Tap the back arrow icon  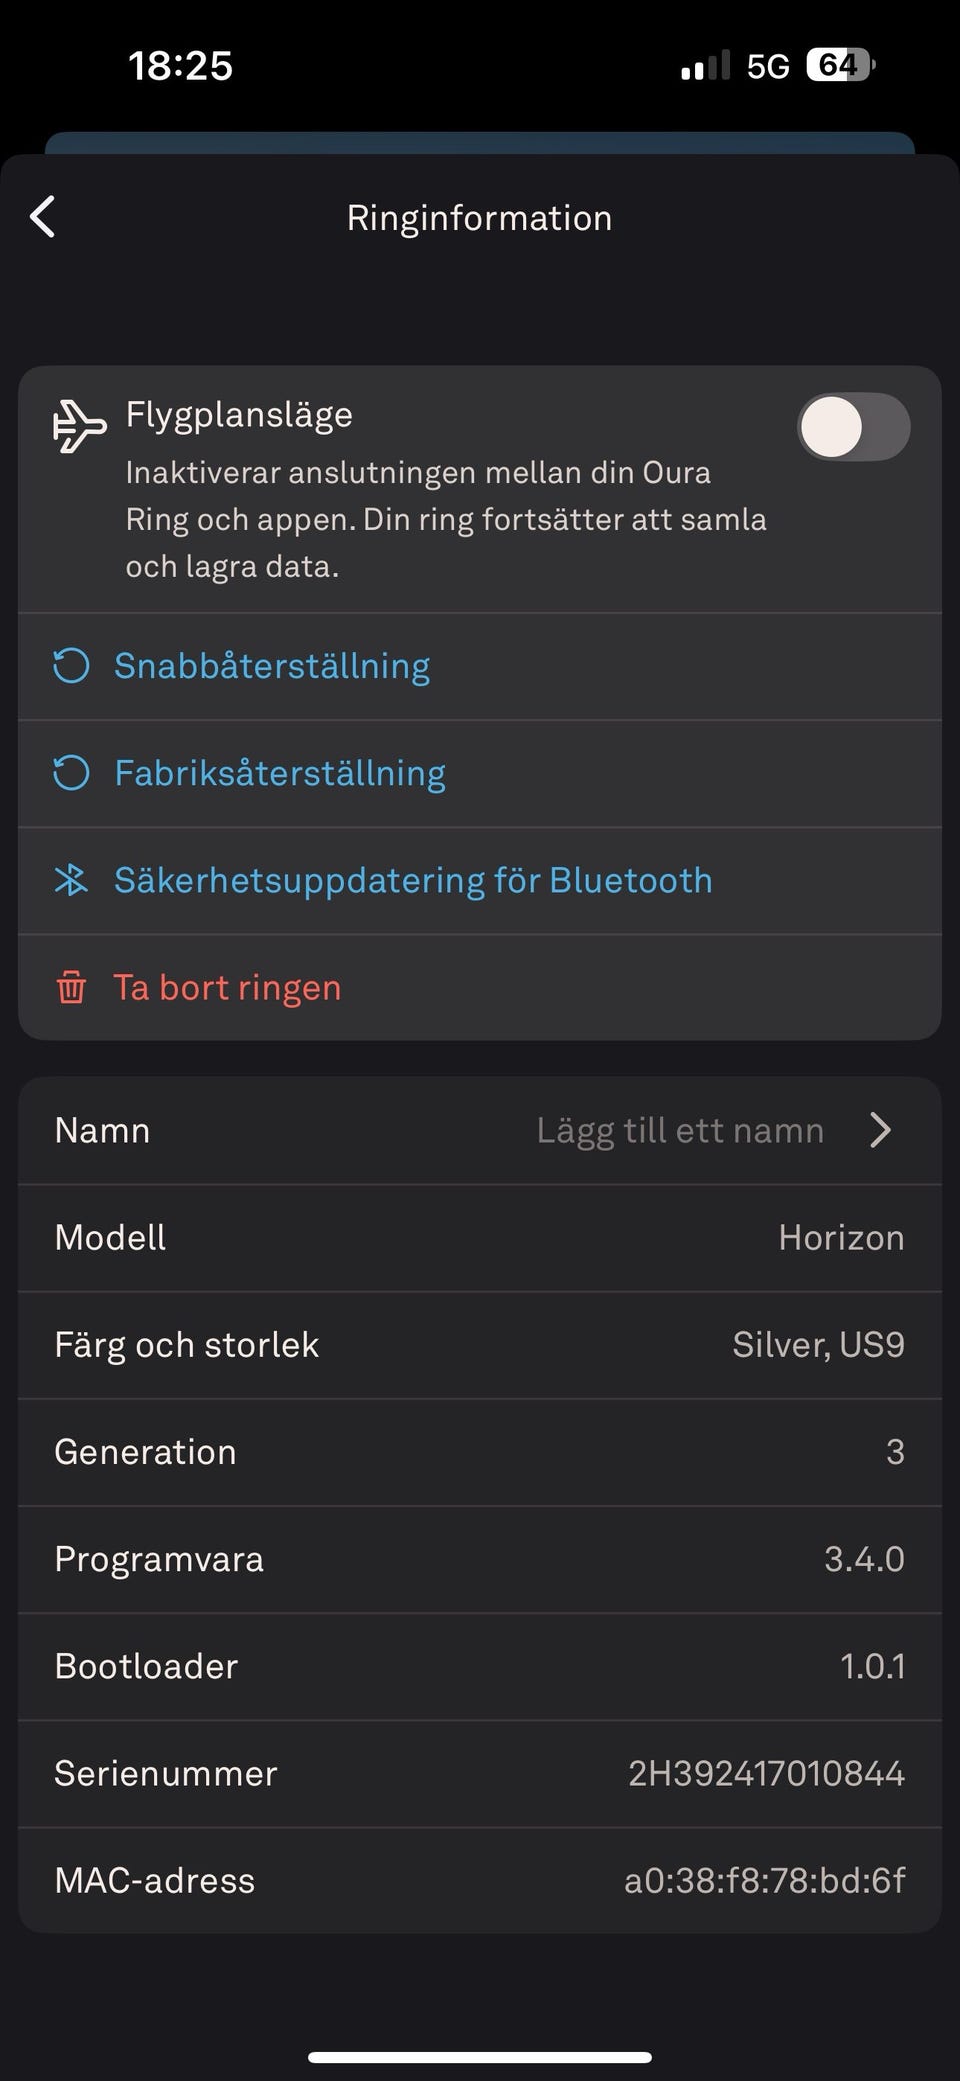[x=43, y=217]
